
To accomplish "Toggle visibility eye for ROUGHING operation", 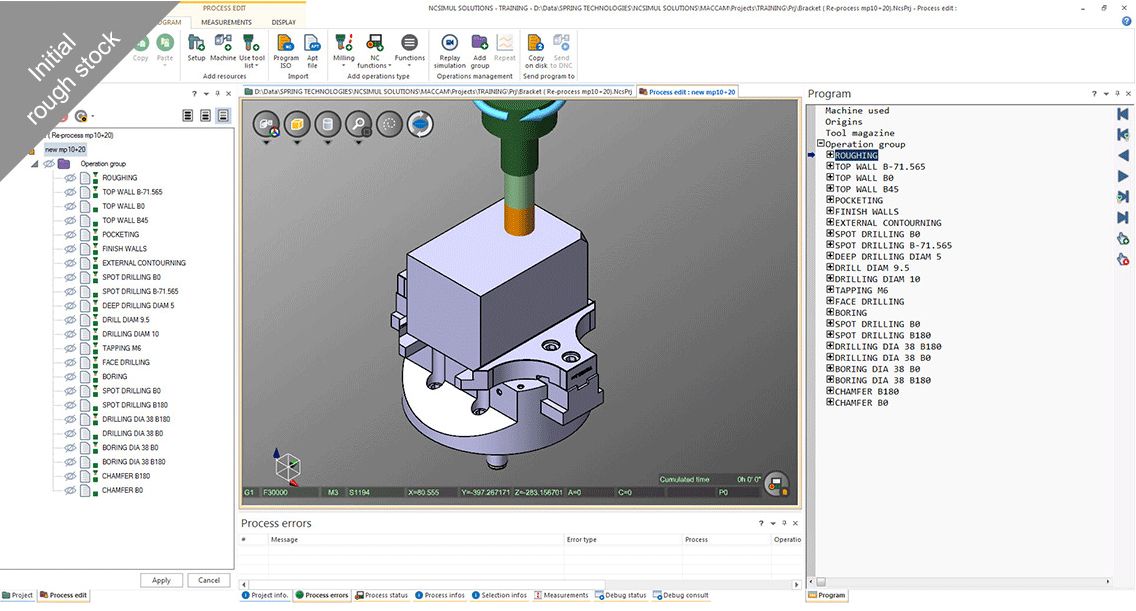I will [x=70, y=178].
